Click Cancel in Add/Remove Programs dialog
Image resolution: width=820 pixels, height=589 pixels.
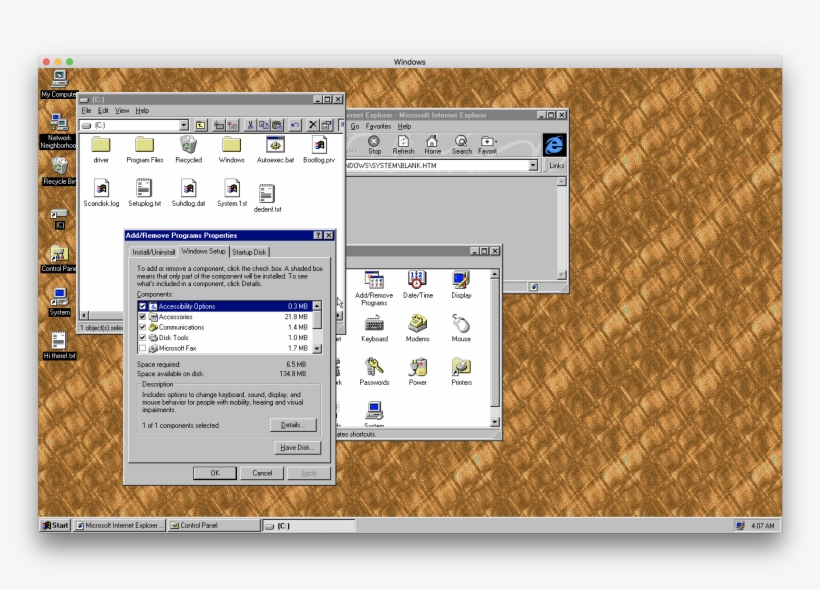(262, 473)
